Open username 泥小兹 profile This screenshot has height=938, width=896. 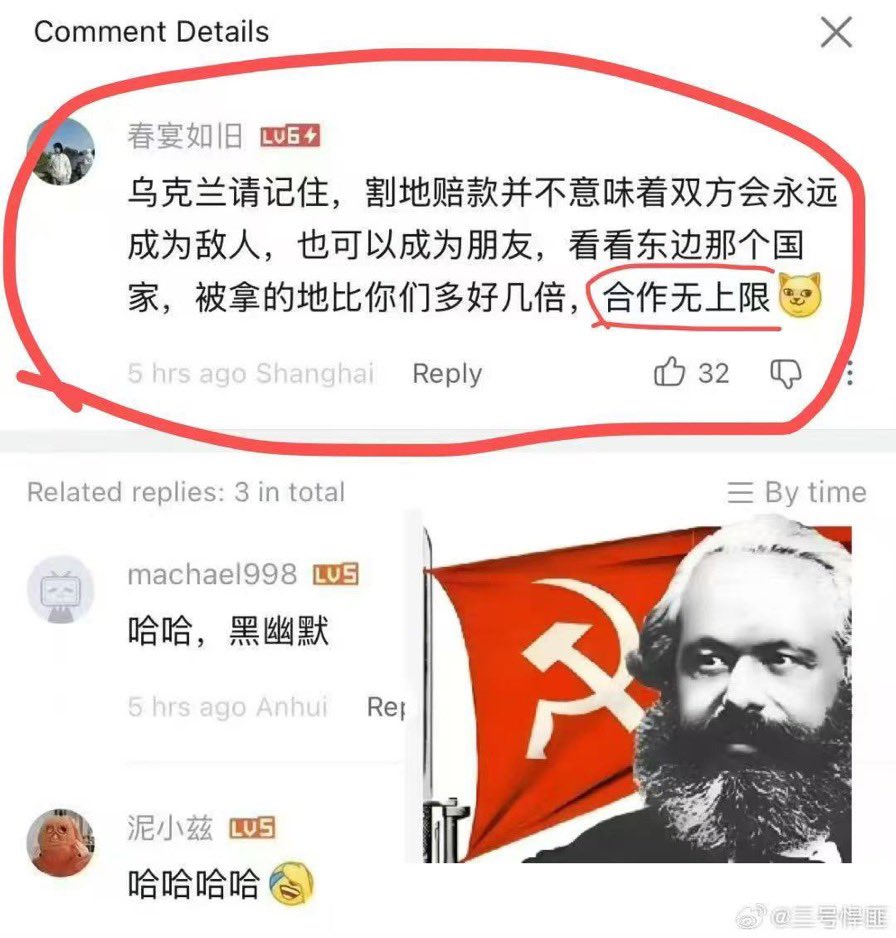[170, 829]
